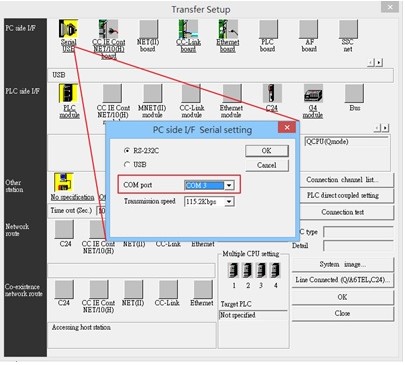Click the Accessing host station text

81,327
